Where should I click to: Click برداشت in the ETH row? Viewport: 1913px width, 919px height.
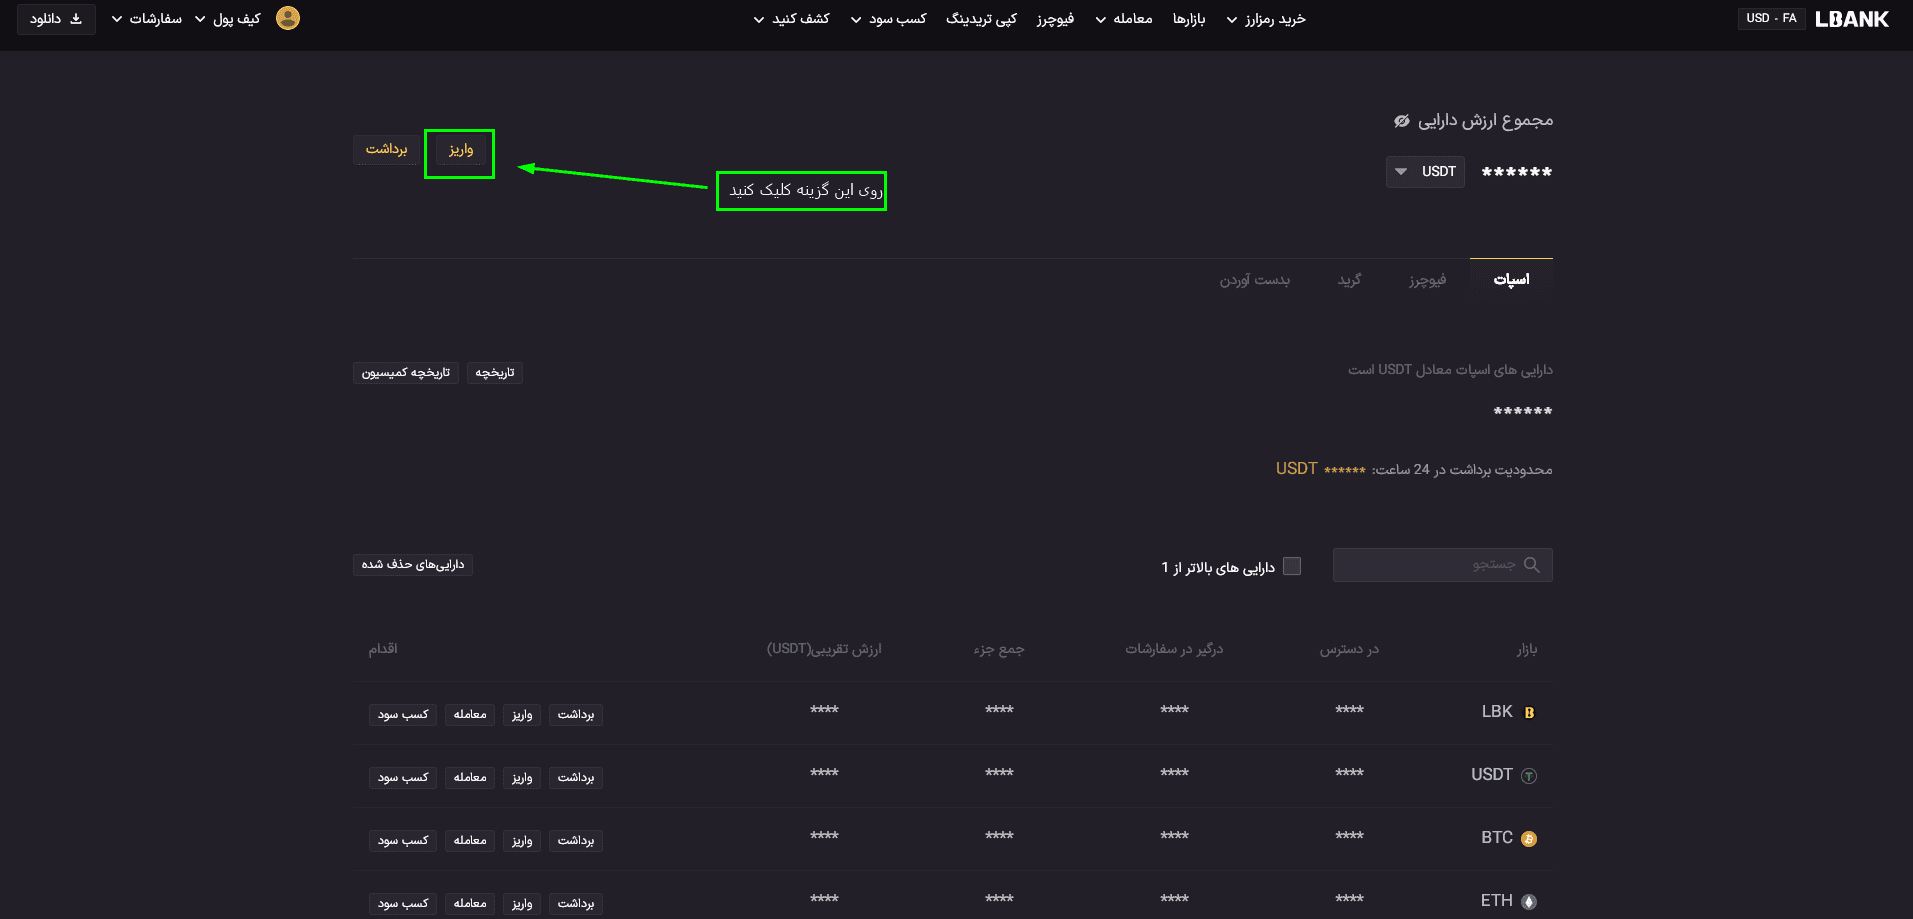(x=576, y=904)
